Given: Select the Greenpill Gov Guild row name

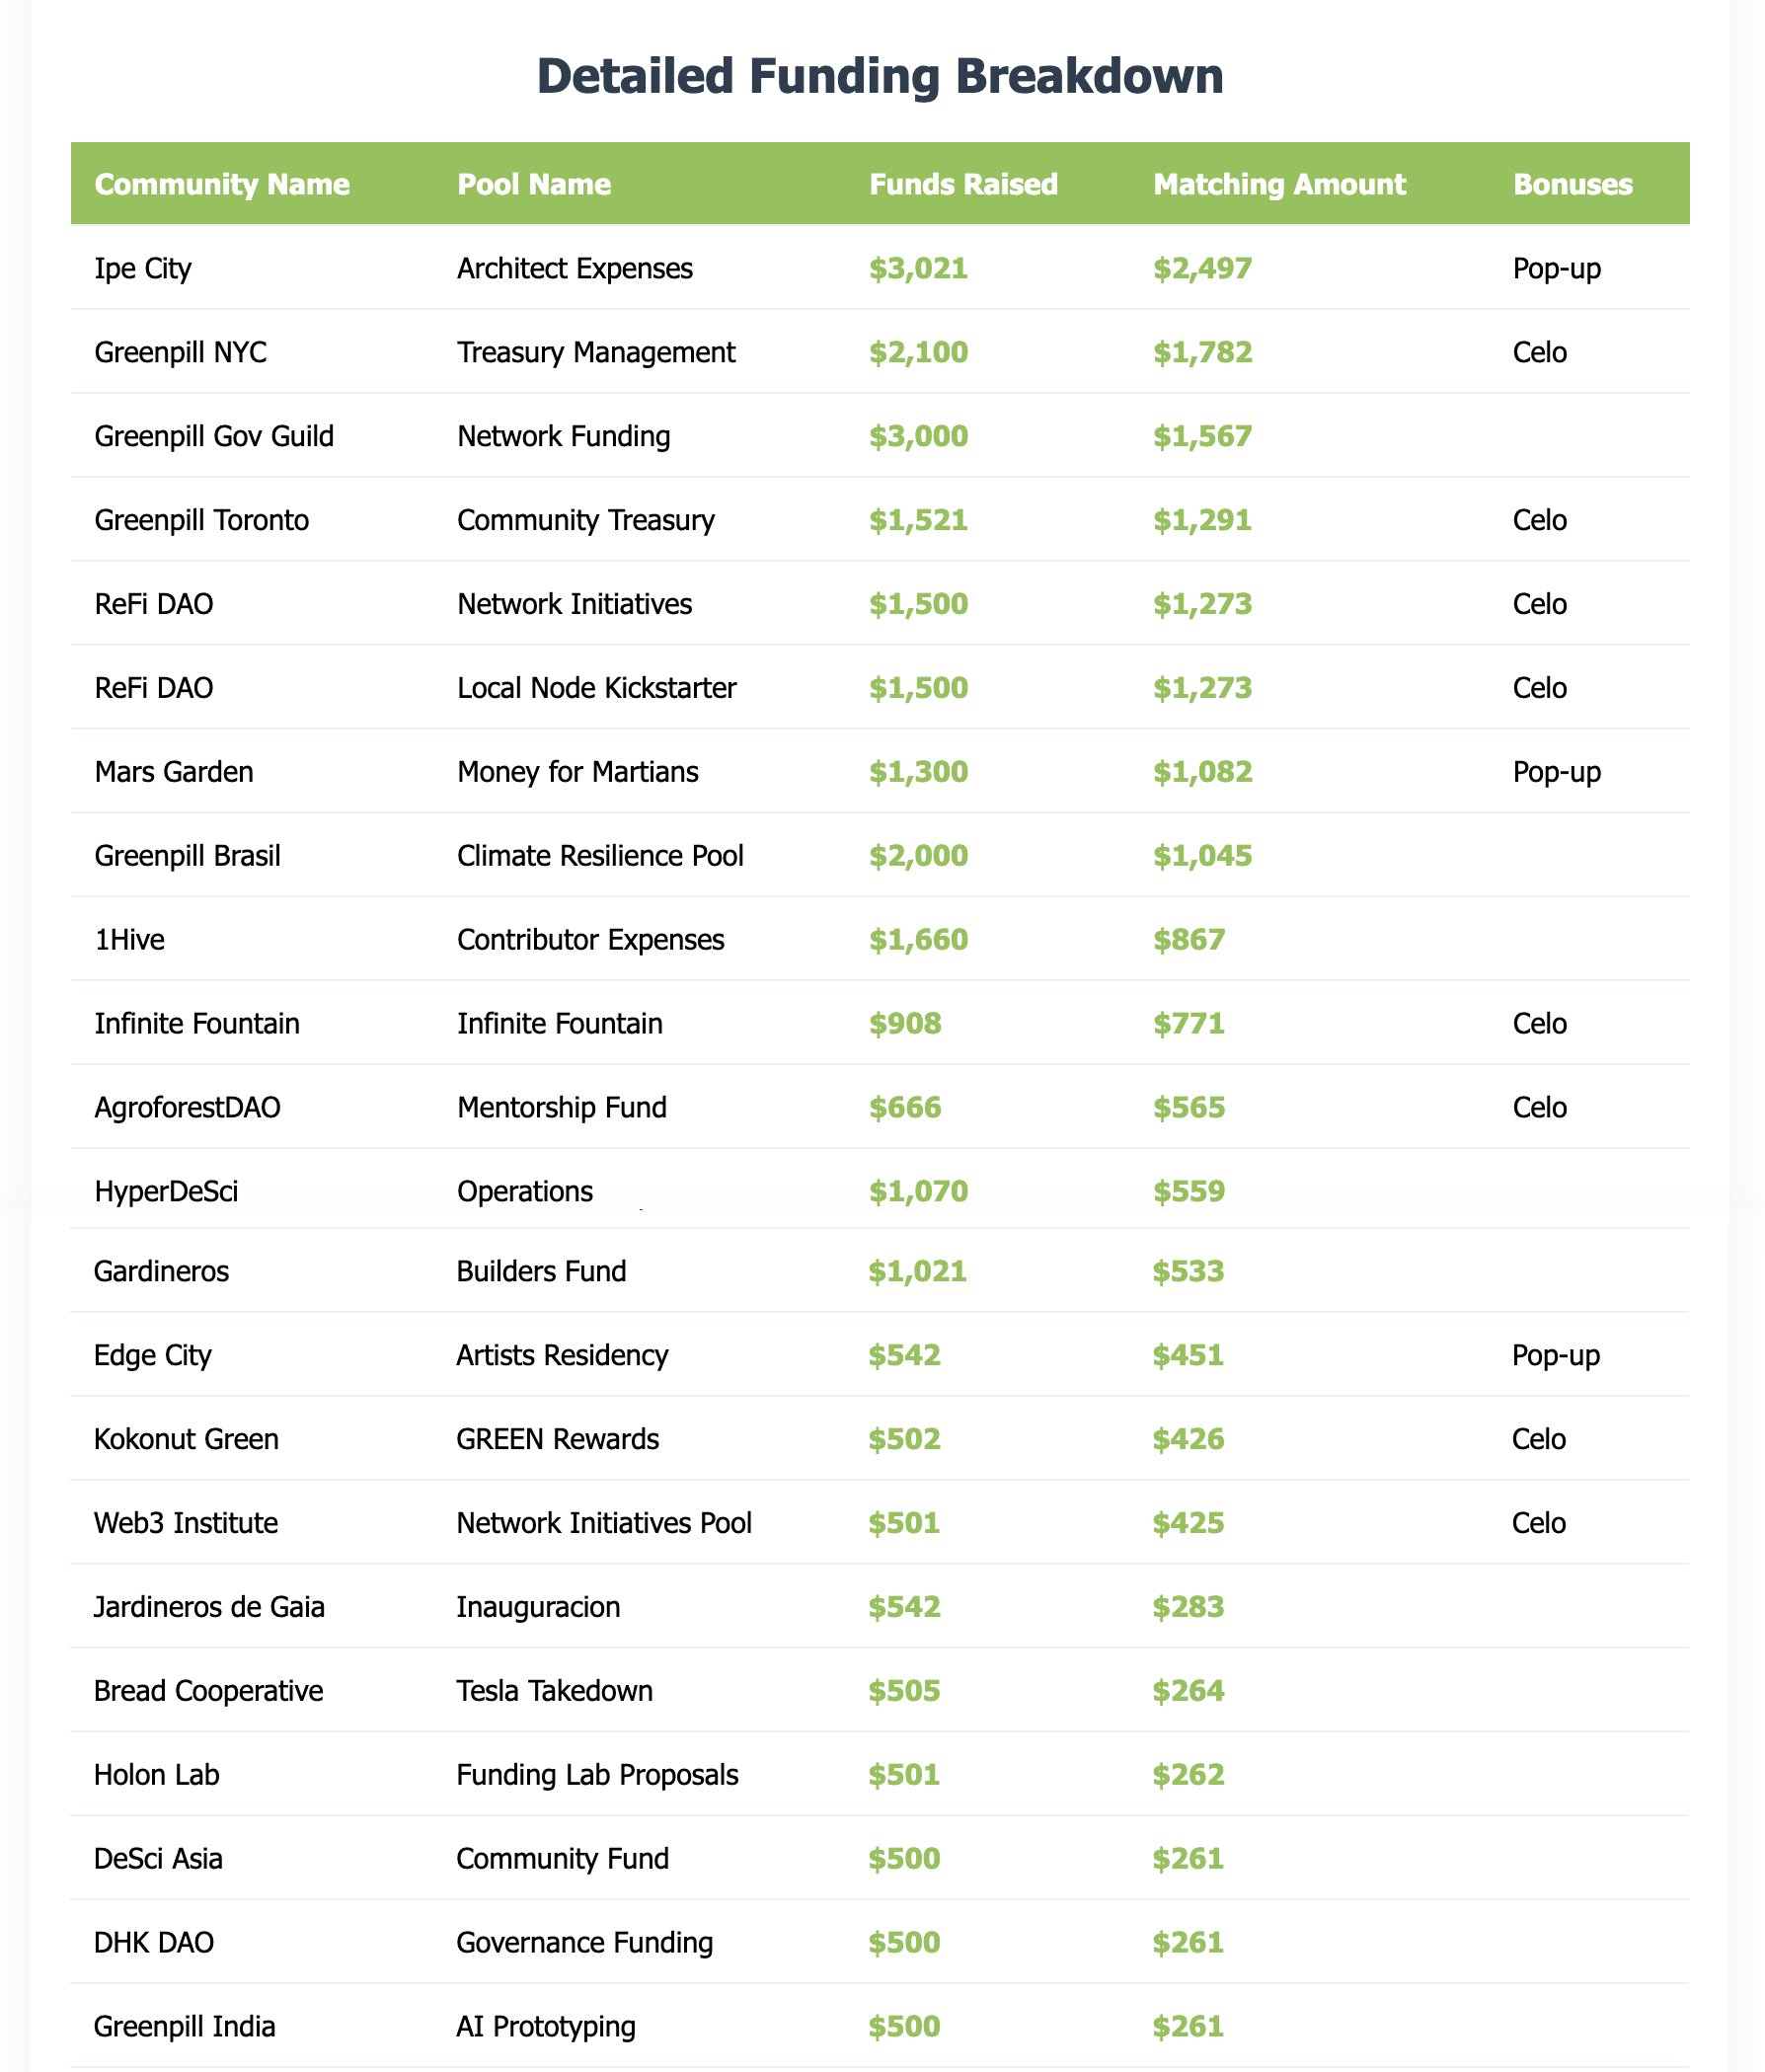Looking at the screenshot, I should tap(214, 436).
